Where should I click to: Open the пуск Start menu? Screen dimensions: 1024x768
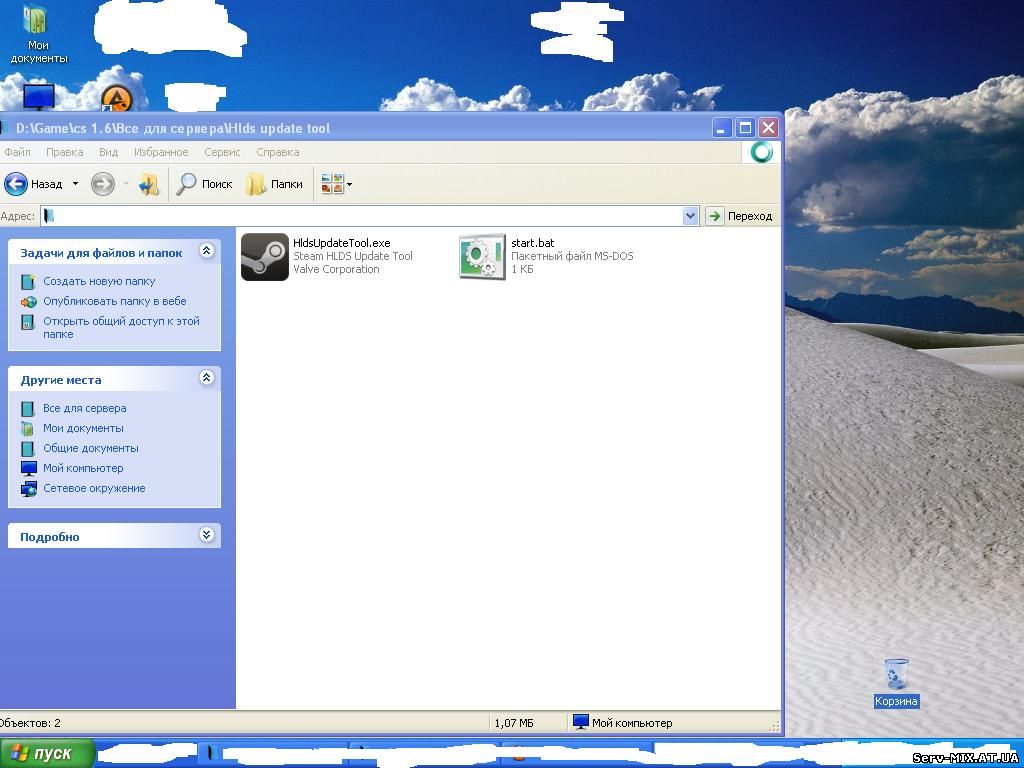pos(47,754)
